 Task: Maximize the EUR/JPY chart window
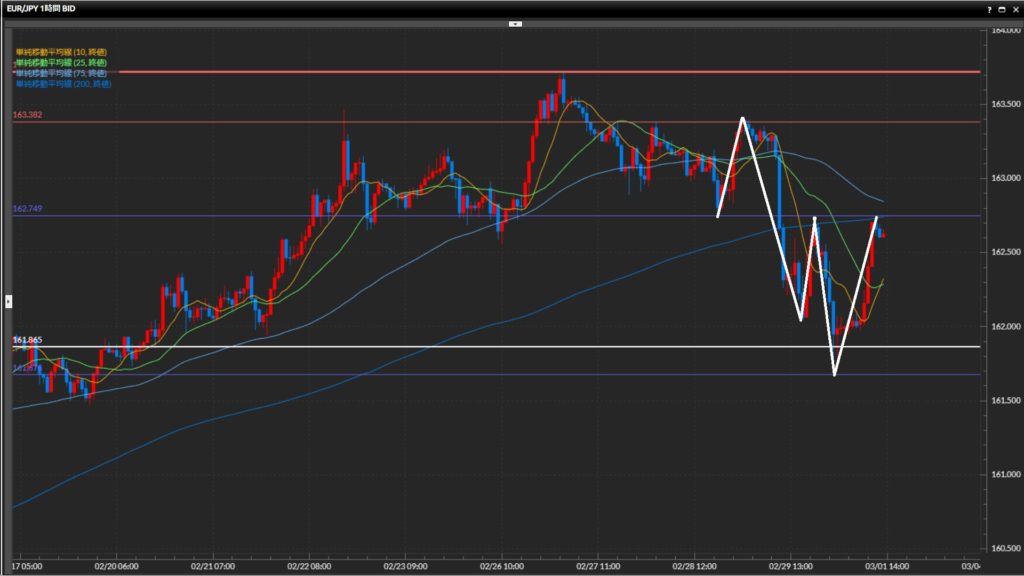(x=1003, y=9)
